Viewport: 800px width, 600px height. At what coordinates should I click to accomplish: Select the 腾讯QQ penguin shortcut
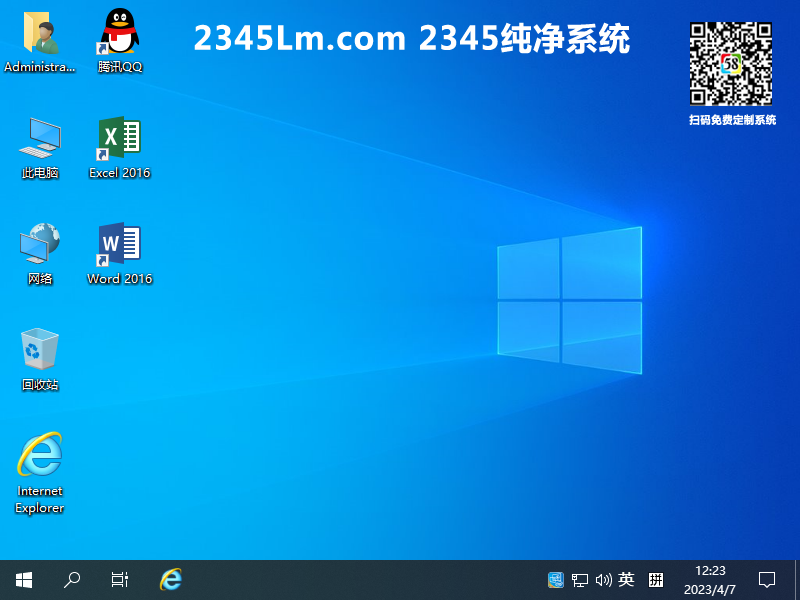[x=119, y=42]
